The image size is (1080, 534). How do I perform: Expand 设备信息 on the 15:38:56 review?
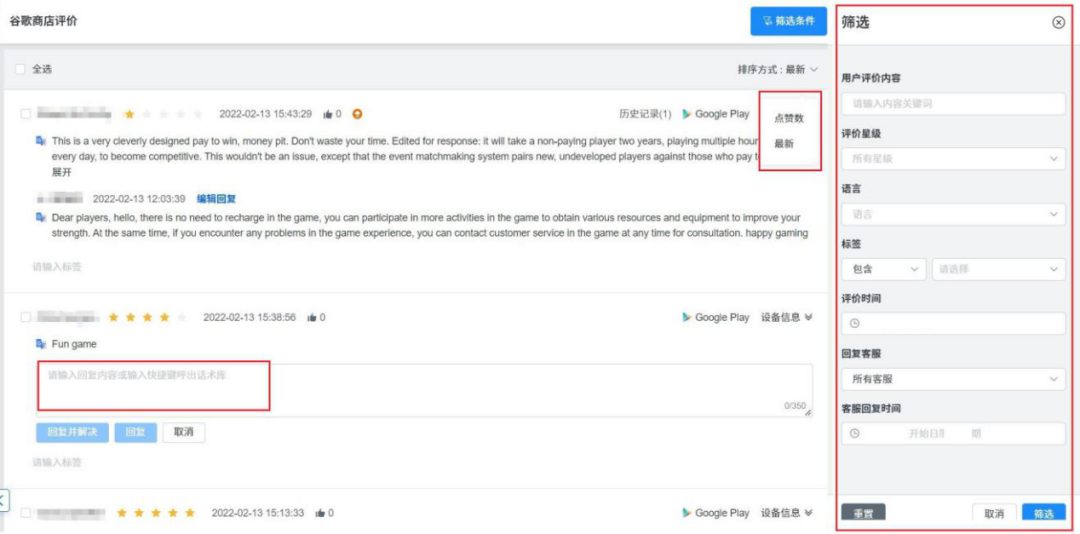[787, 317]
